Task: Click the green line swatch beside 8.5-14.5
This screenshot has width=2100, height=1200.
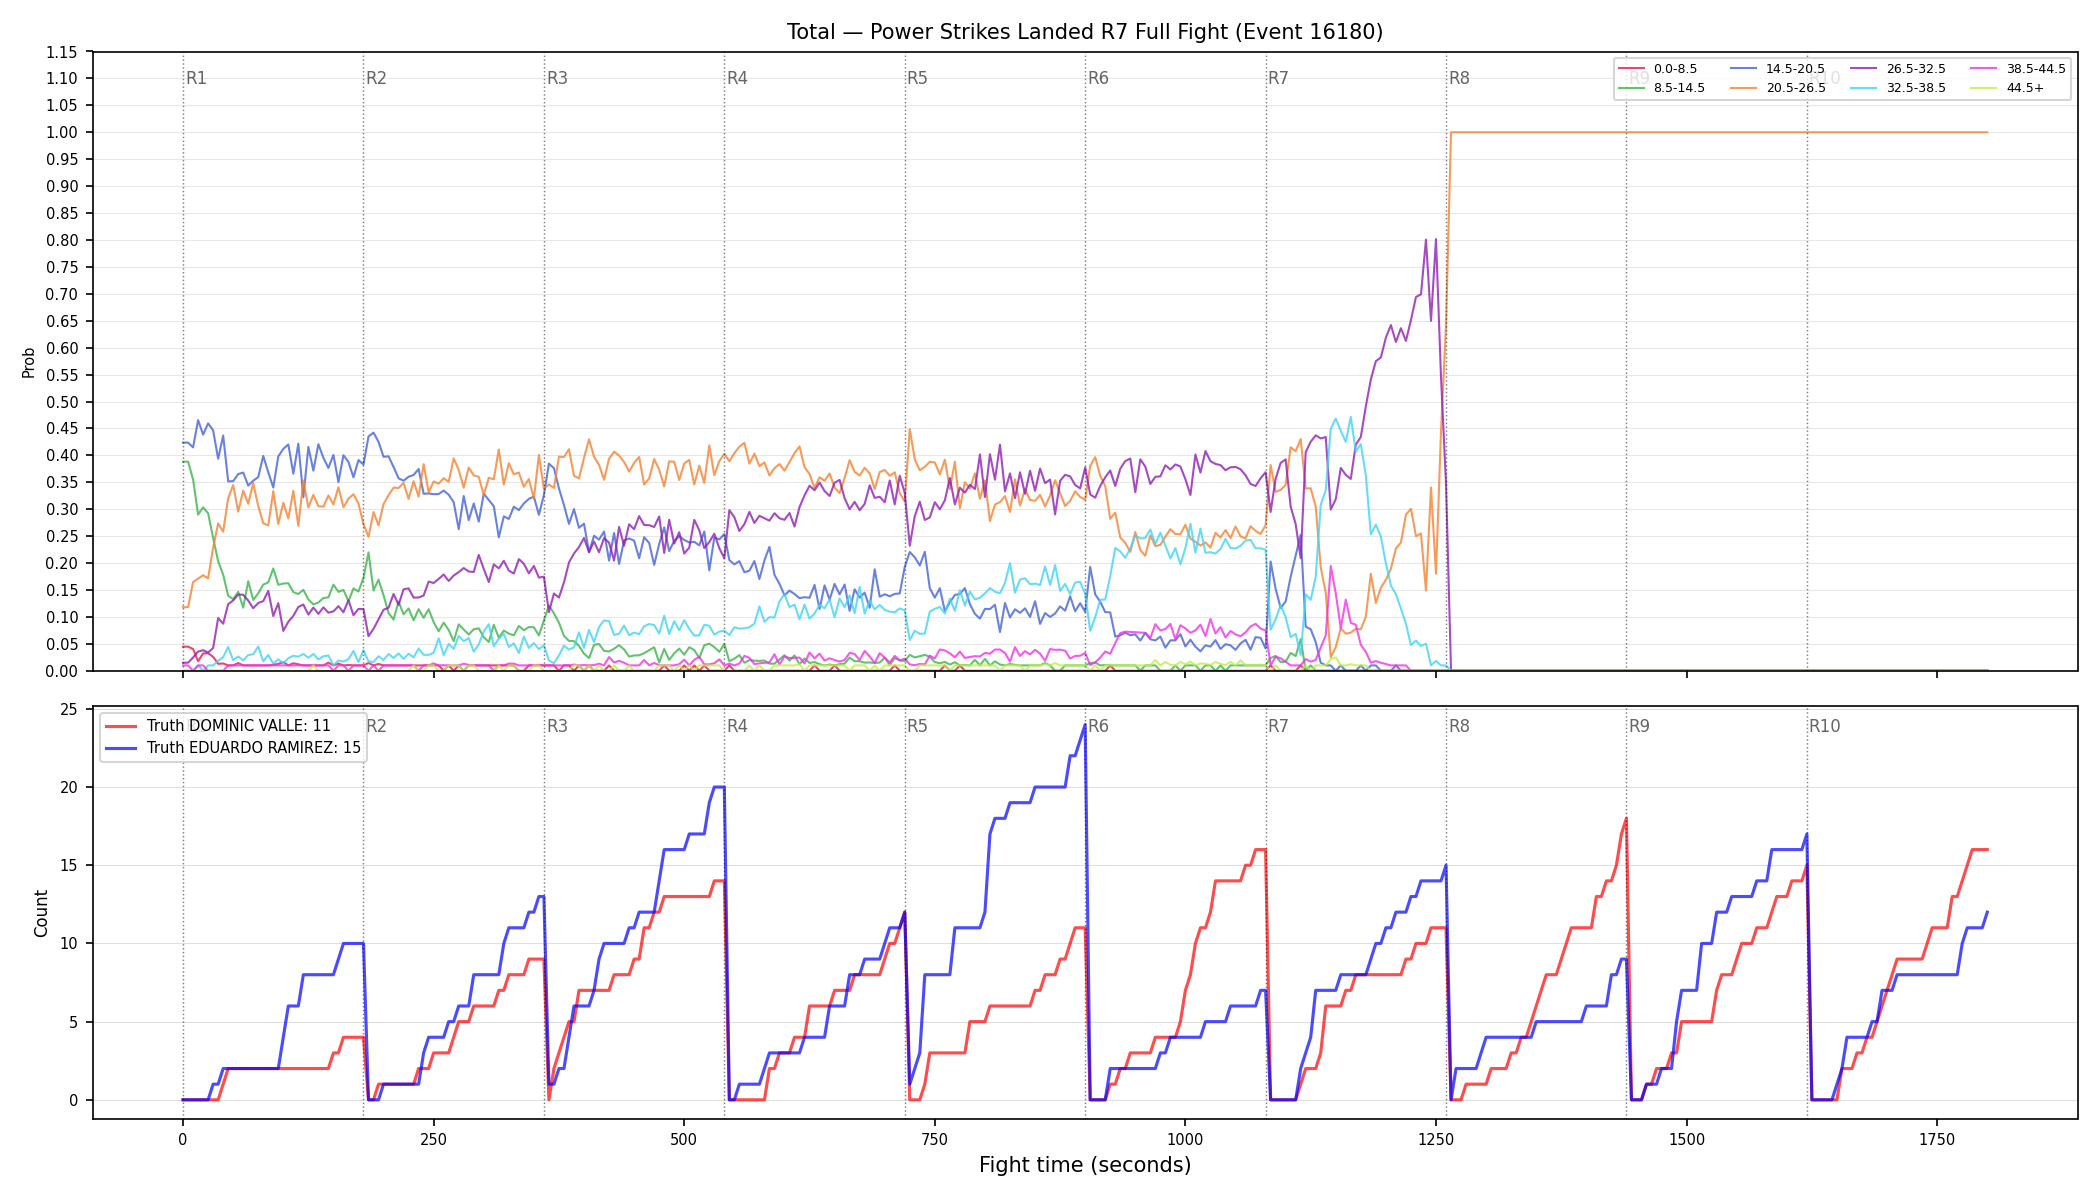Action: coord(1631,88)
